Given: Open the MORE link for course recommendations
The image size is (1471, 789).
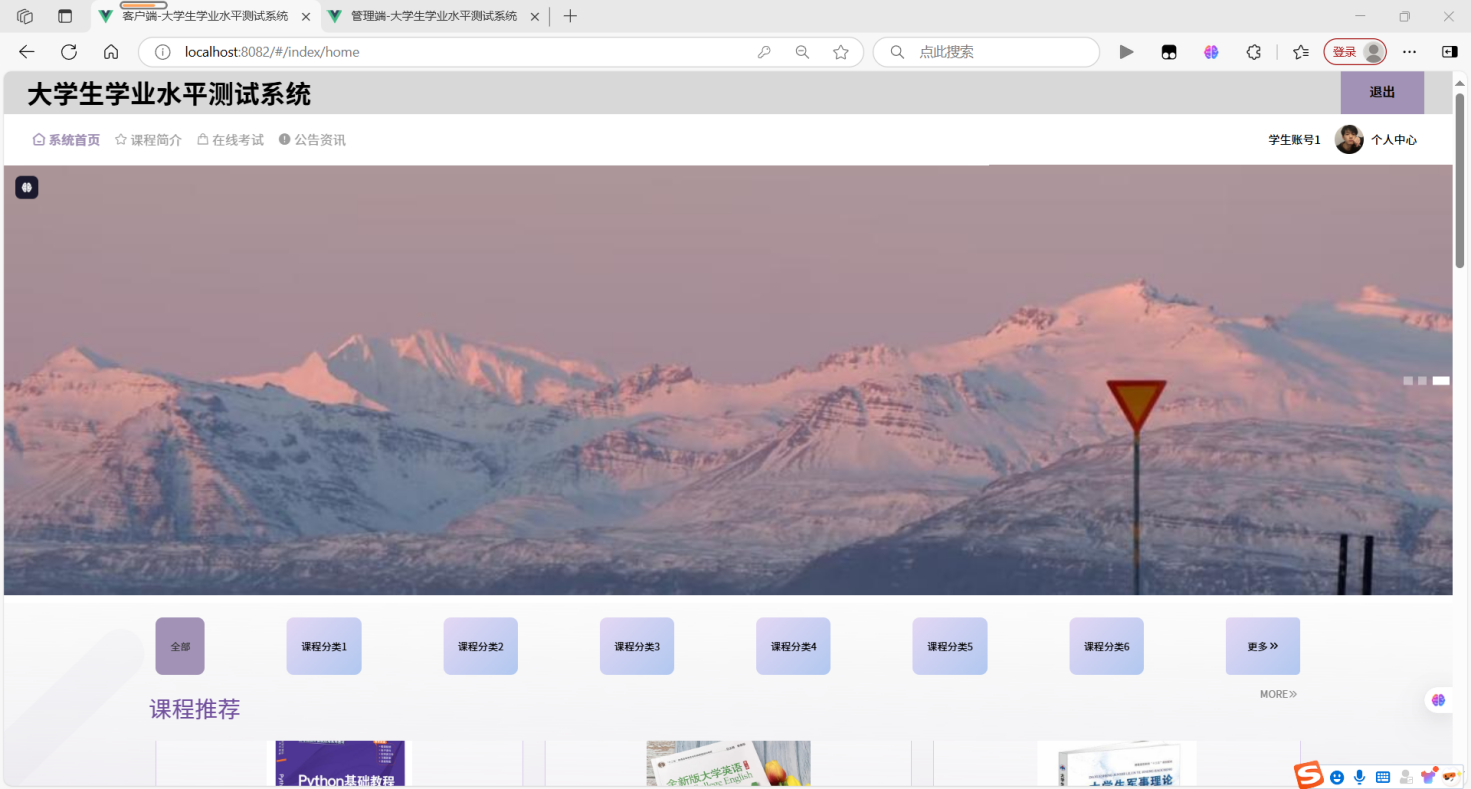Looking at the screenshot, I should coord(1278,694).
